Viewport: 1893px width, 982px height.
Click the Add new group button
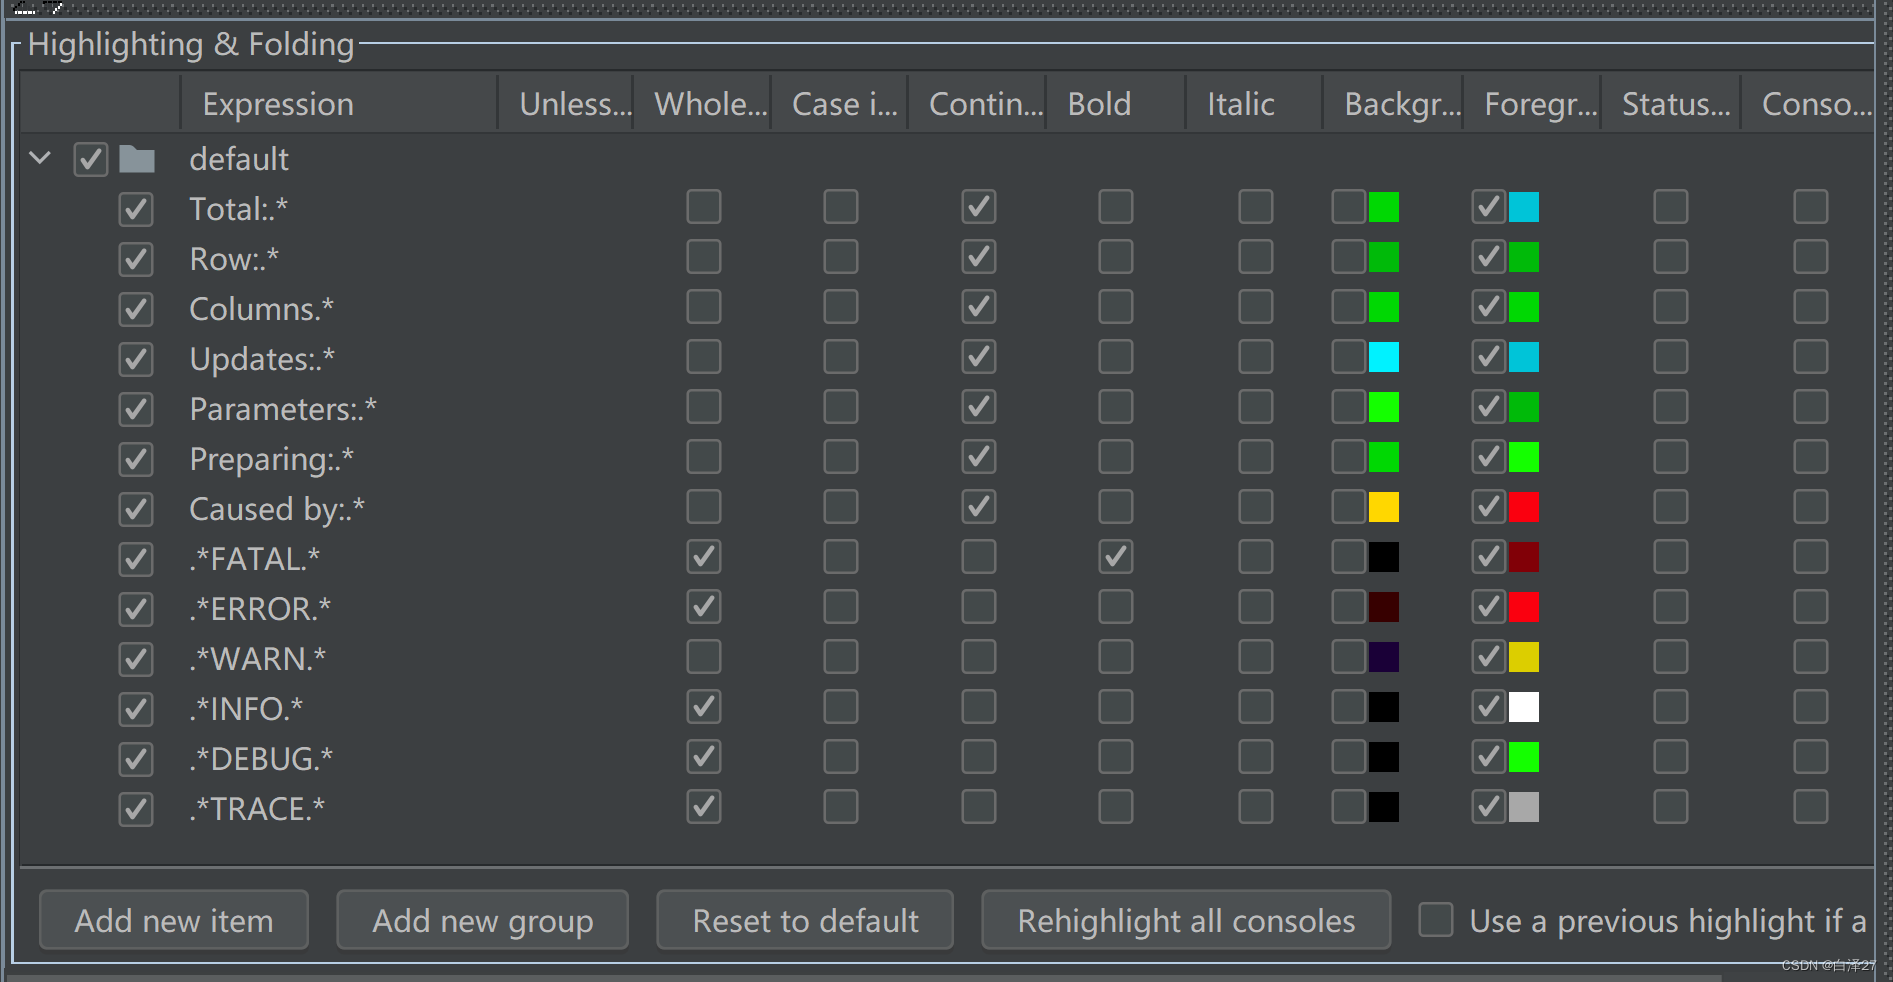tap(482, 920)
